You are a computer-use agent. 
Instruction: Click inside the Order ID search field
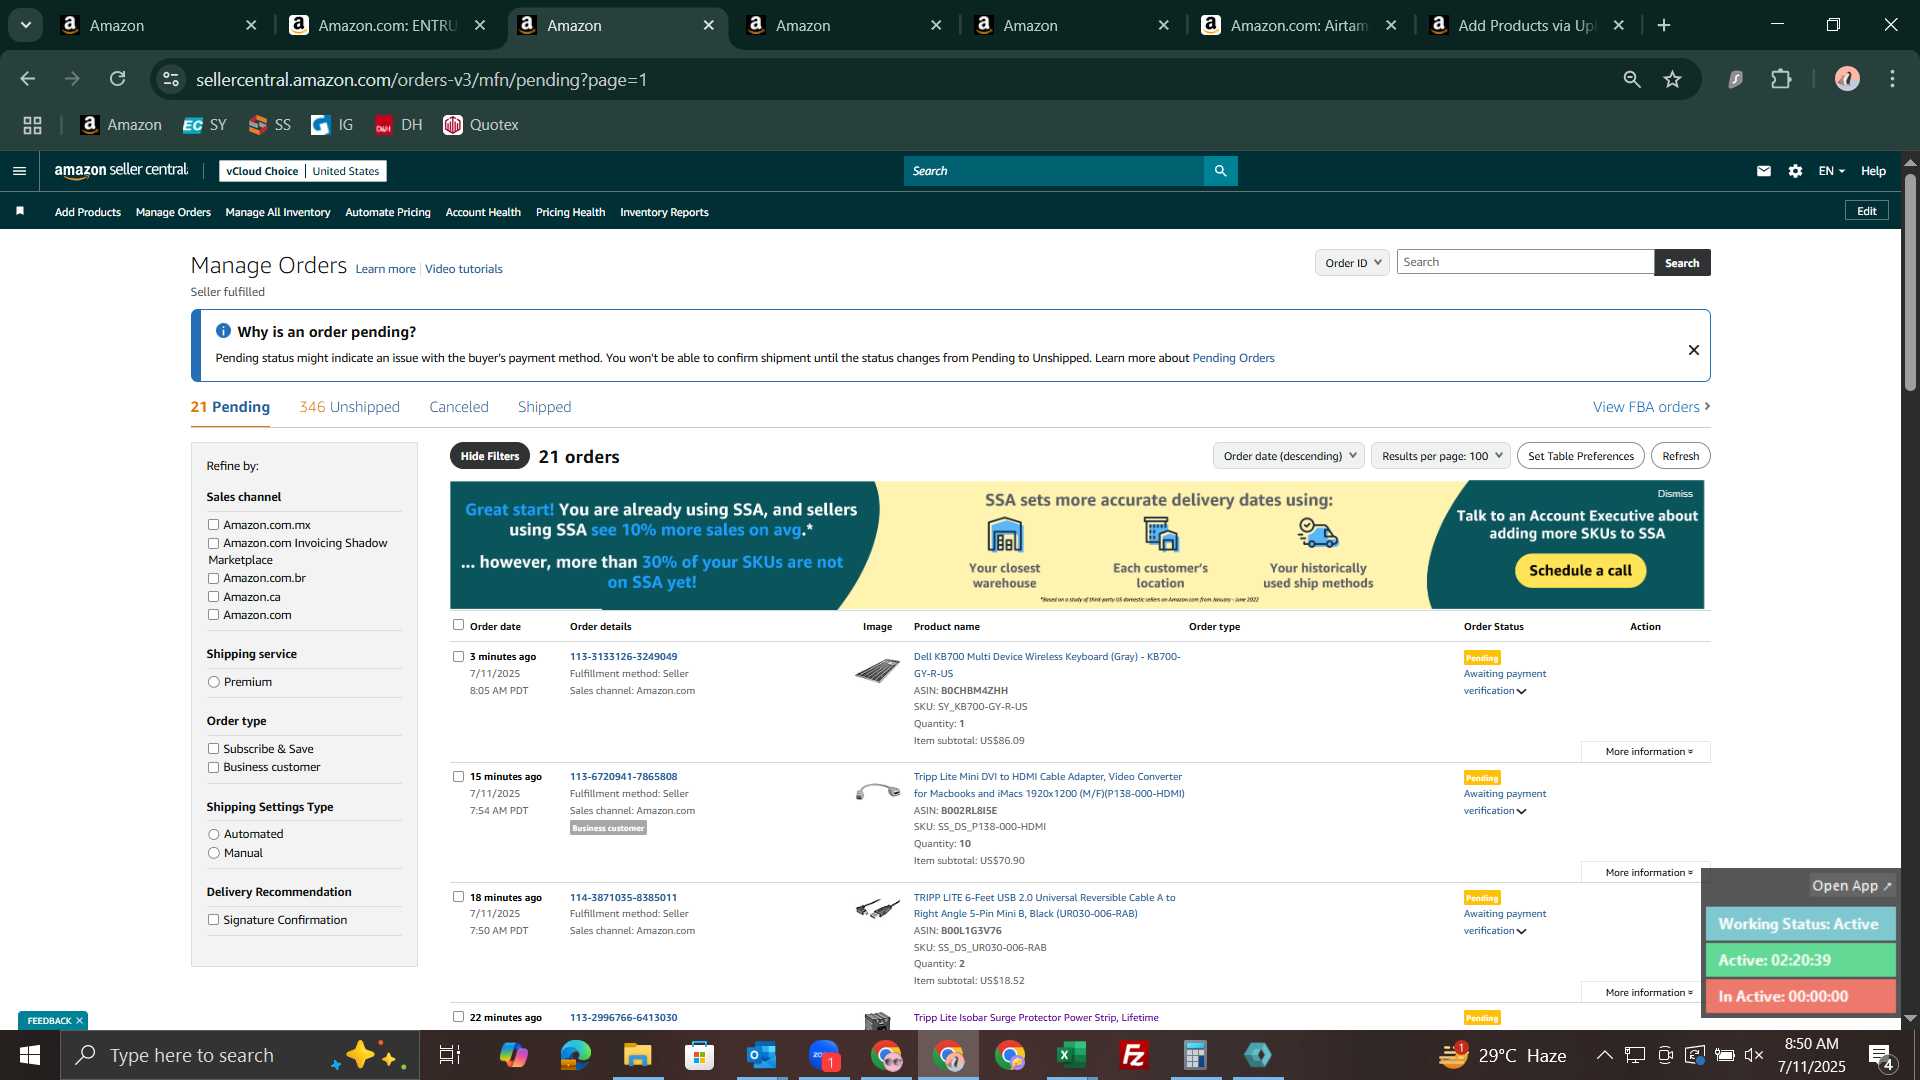click(1525, 262)
